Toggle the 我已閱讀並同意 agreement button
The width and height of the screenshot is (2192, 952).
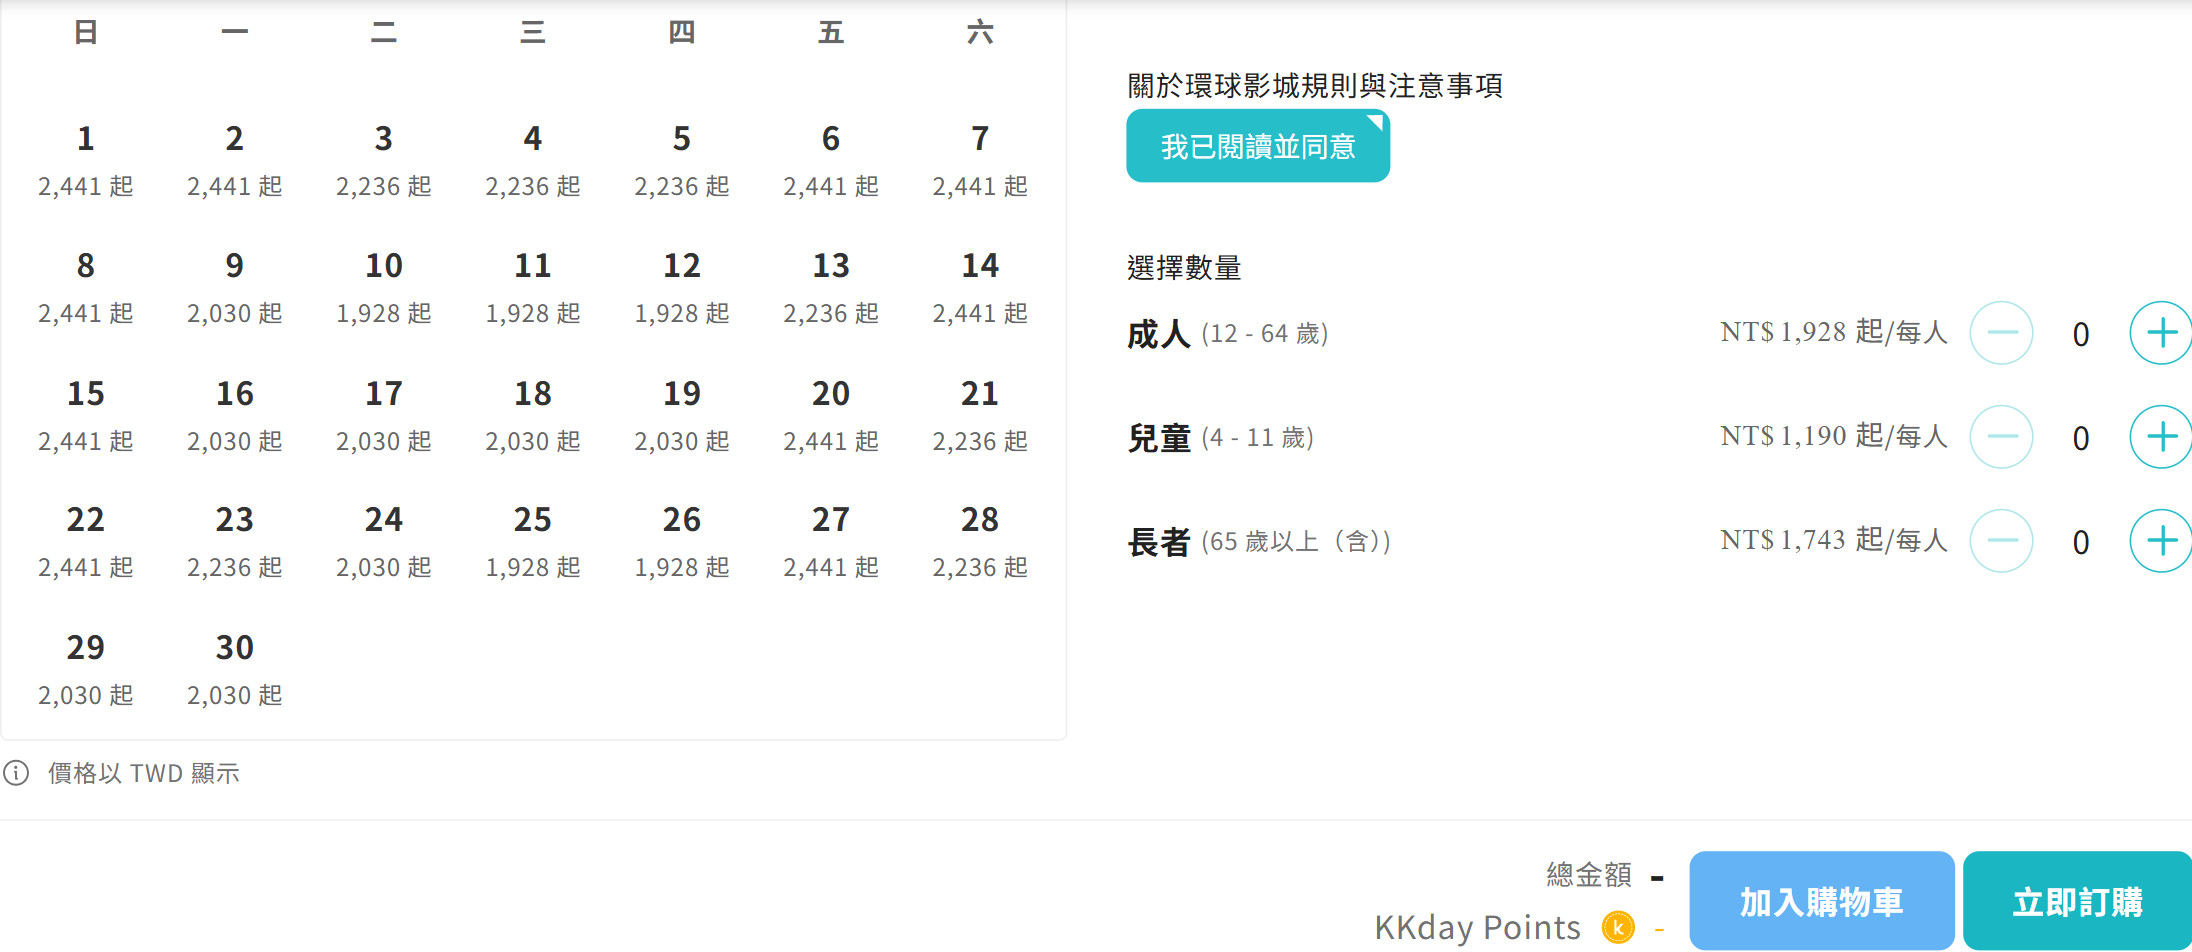1258,146
